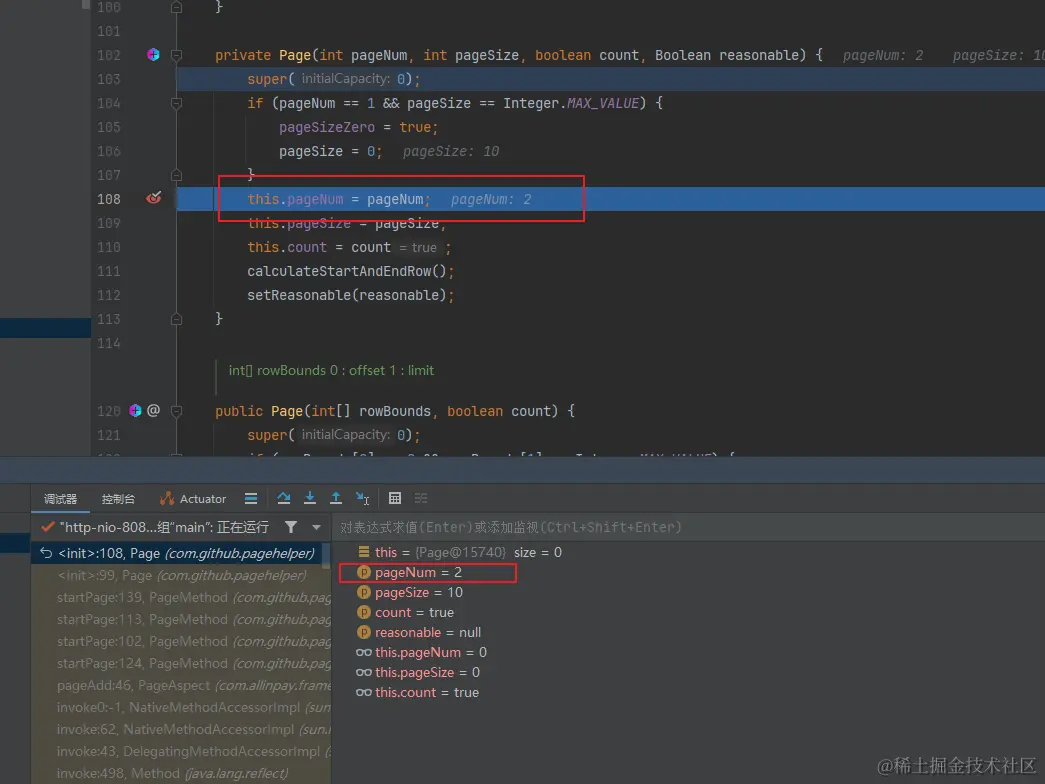
Task: Select the invoke:498, Method frame
Action: [x=180, y=773]
